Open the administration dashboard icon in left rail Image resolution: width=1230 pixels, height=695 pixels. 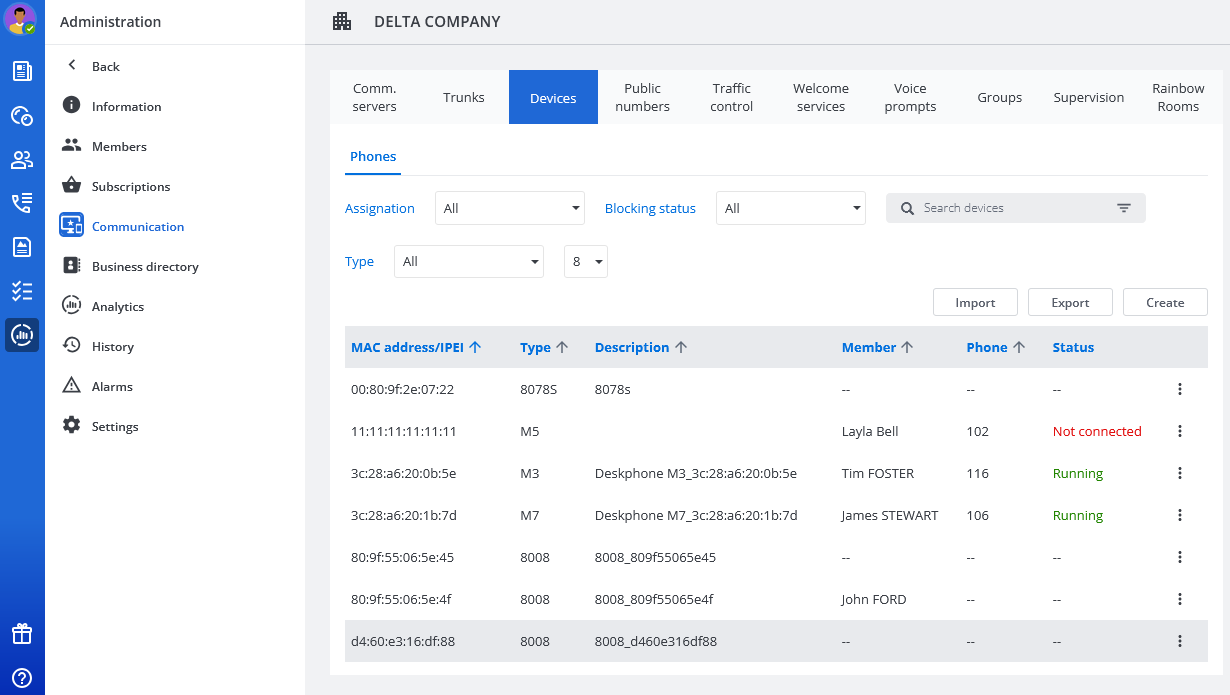22,335
